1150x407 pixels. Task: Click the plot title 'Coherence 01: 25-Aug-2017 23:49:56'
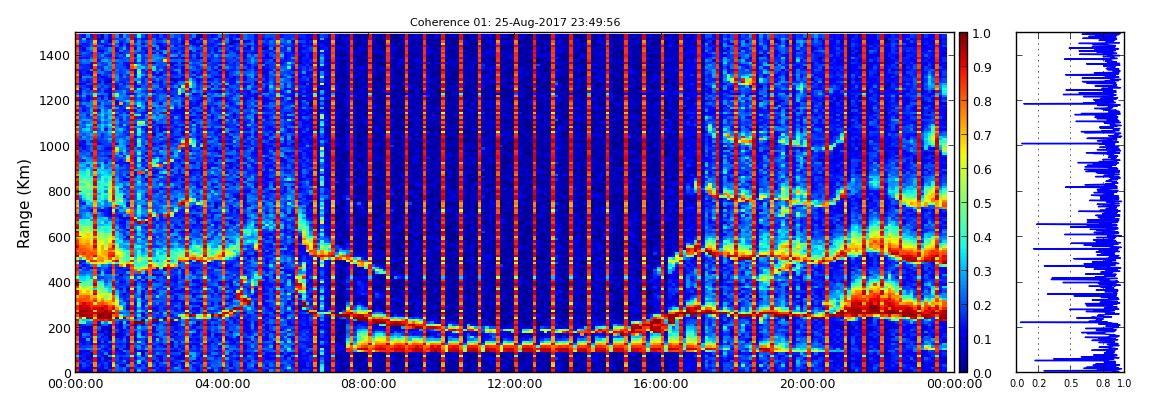(515, 22)
